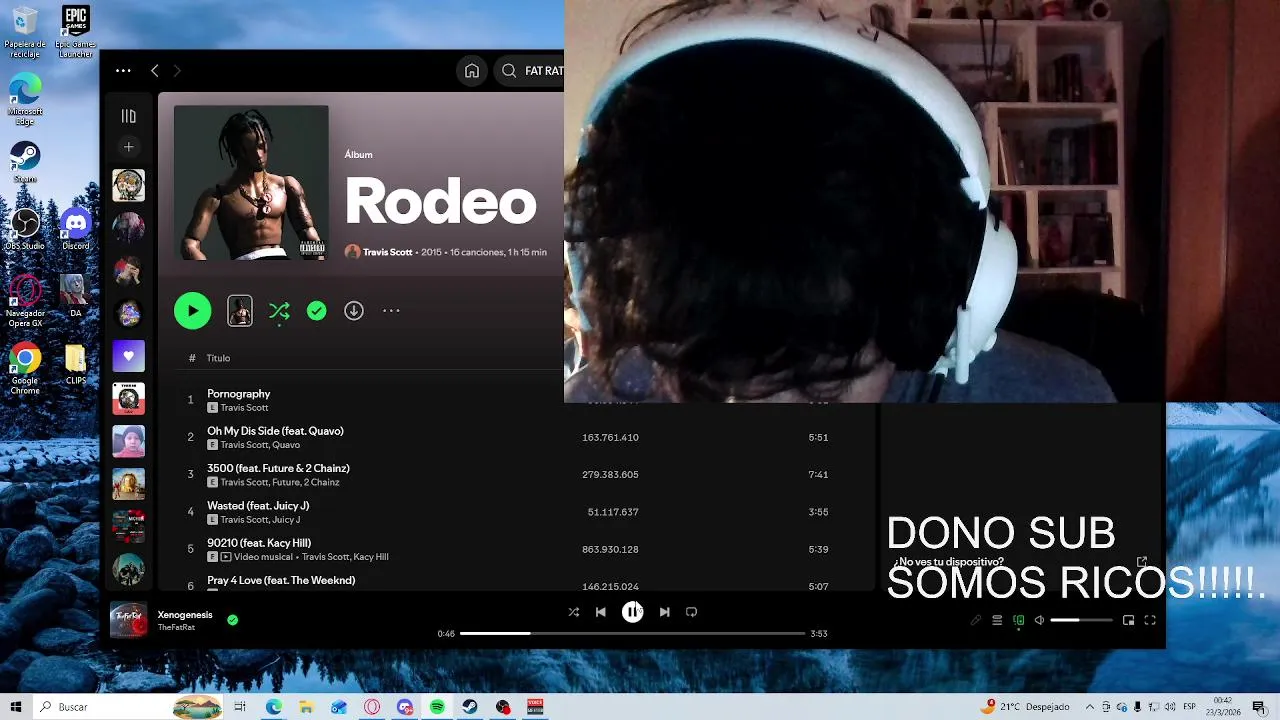The image size is (1280, 720).
Task: Go forward using the Spotify forward arrow
Action: click(177, 71)
